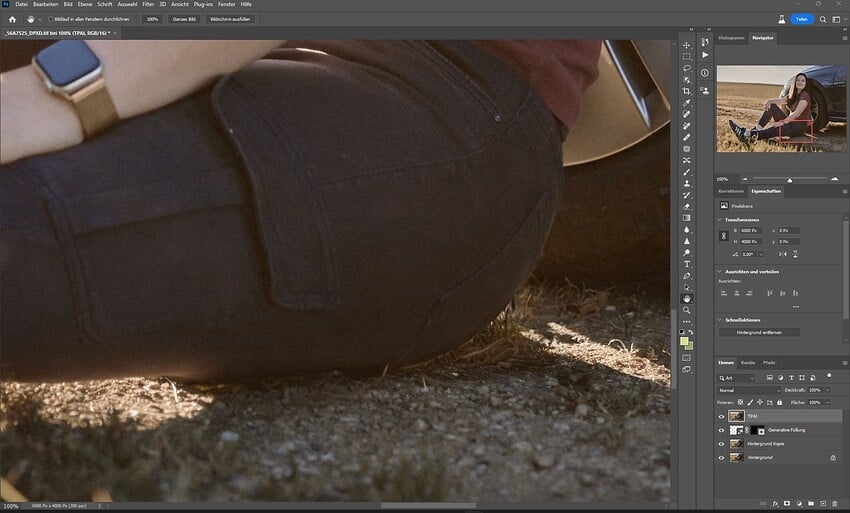Click the Home icon in options bar
The width and height of the screenshot is (850, 513).
click(12, 19)
